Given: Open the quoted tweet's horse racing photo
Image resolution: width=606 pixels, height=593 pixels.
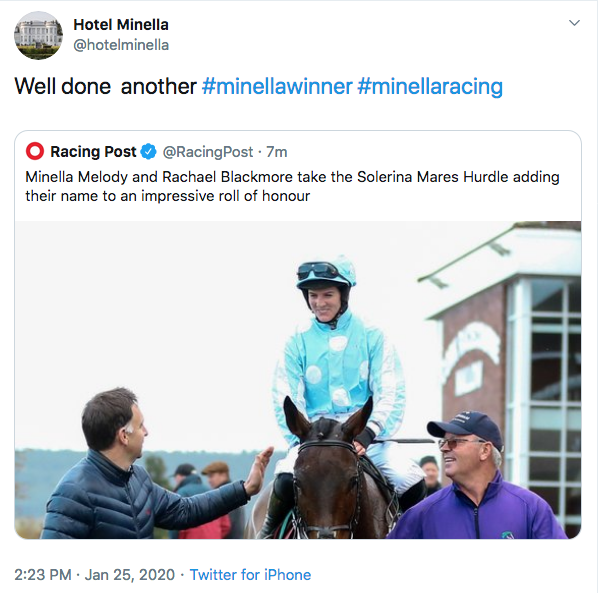Looking at the screenshot, I should 298,380.
